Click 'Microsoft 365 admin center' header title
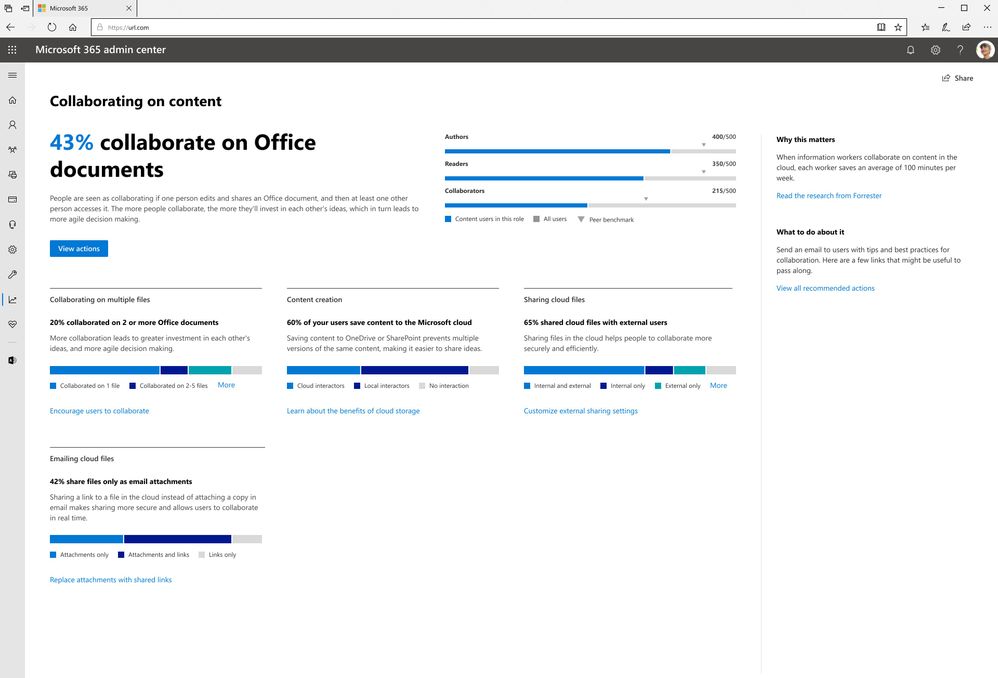This screenshot has width=998, height=678. [x=101, y=50]
